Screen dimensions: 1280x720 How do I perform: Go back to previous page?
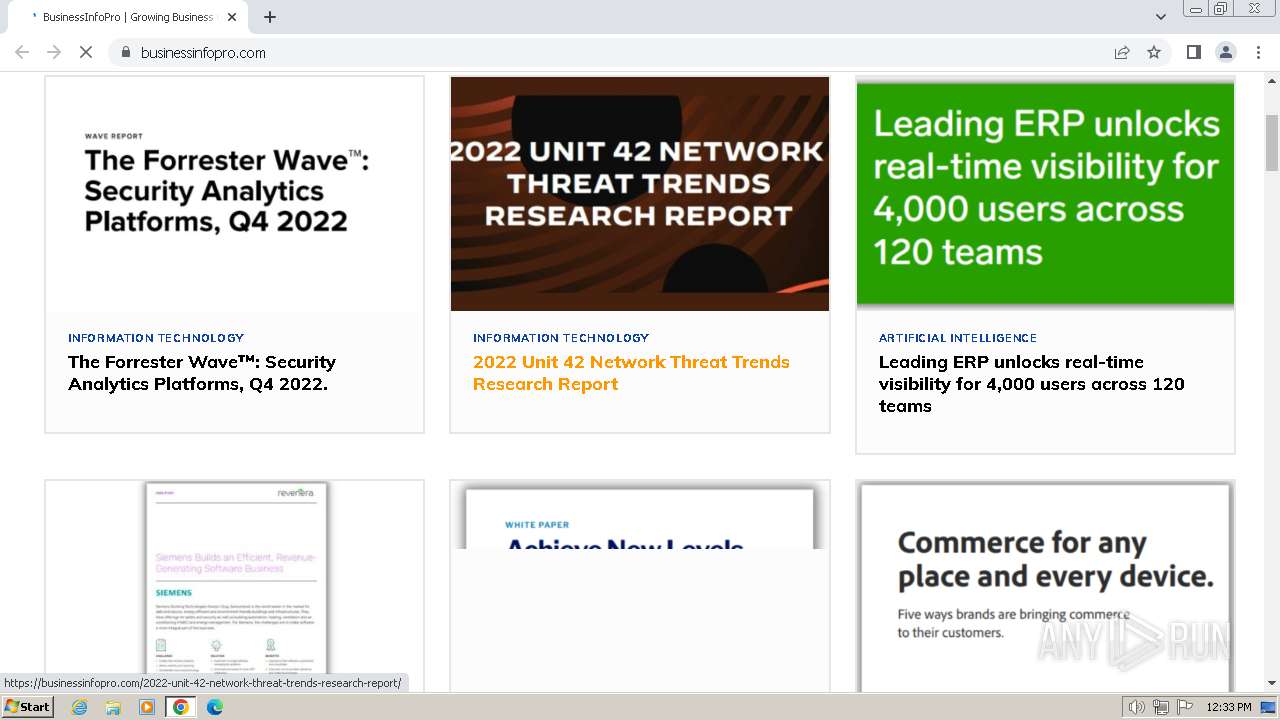tap(22, 52)
